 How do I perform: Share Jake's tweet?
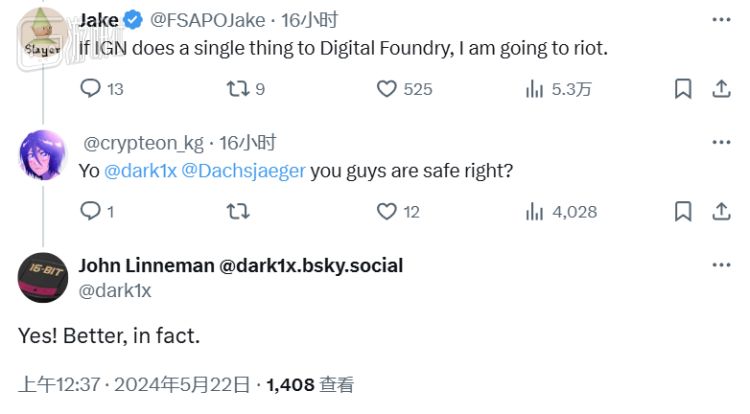(720, 89)
